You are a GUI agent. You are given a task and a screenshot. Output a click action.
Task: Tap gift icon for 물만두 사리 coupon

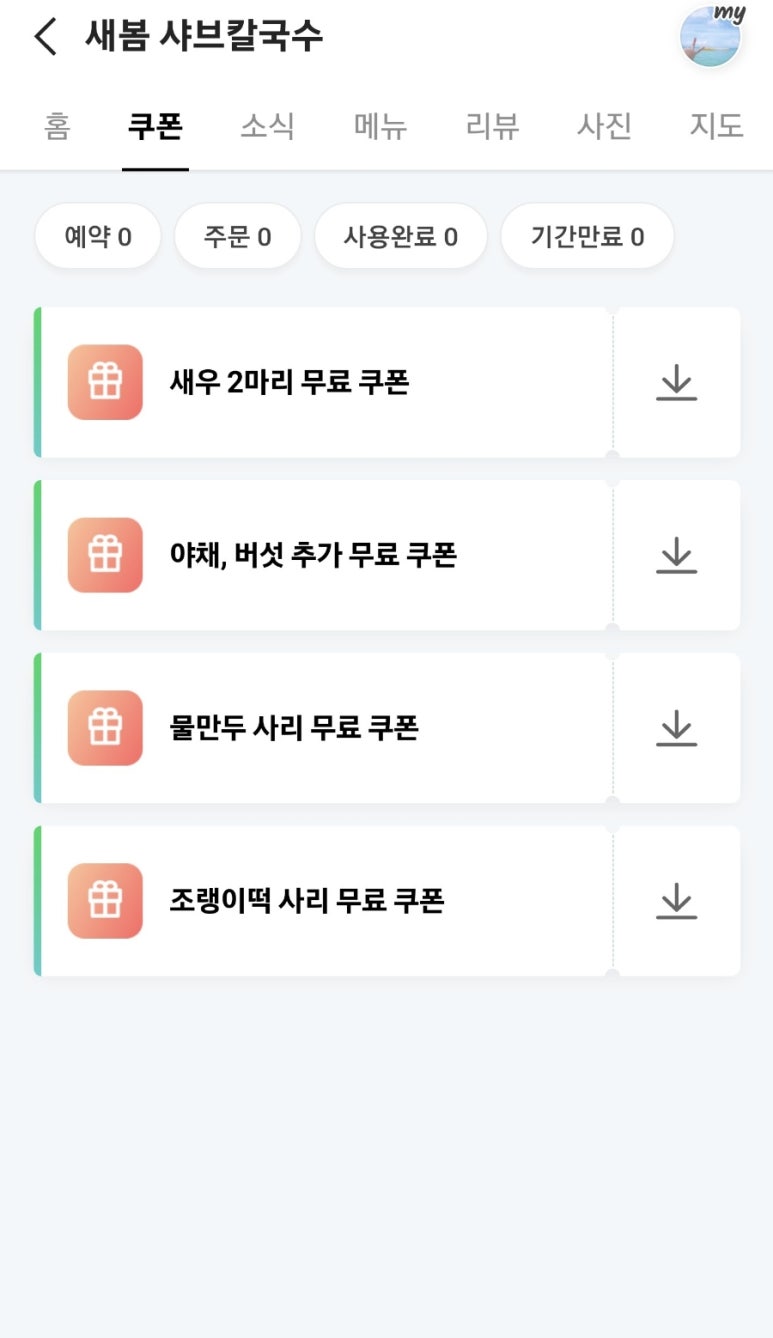pyautogui.click(x=105, y=728)
